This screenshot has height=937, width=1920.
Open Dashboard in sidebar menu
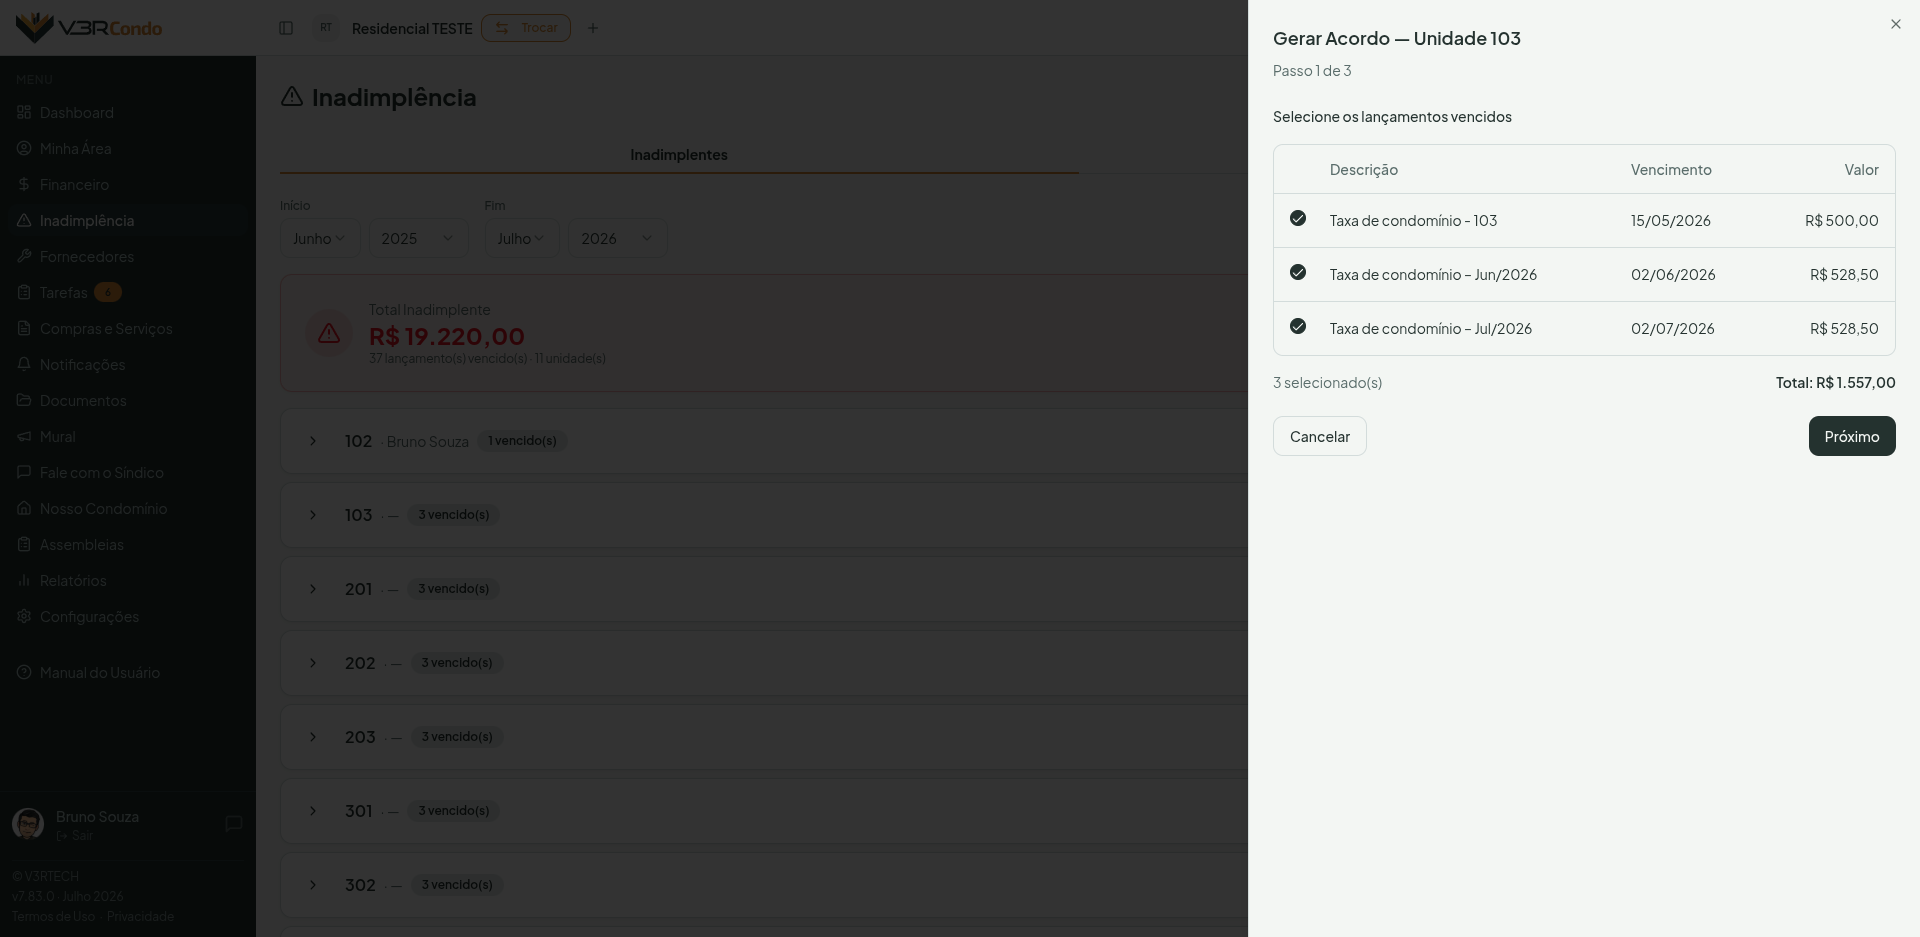[128, 112]
